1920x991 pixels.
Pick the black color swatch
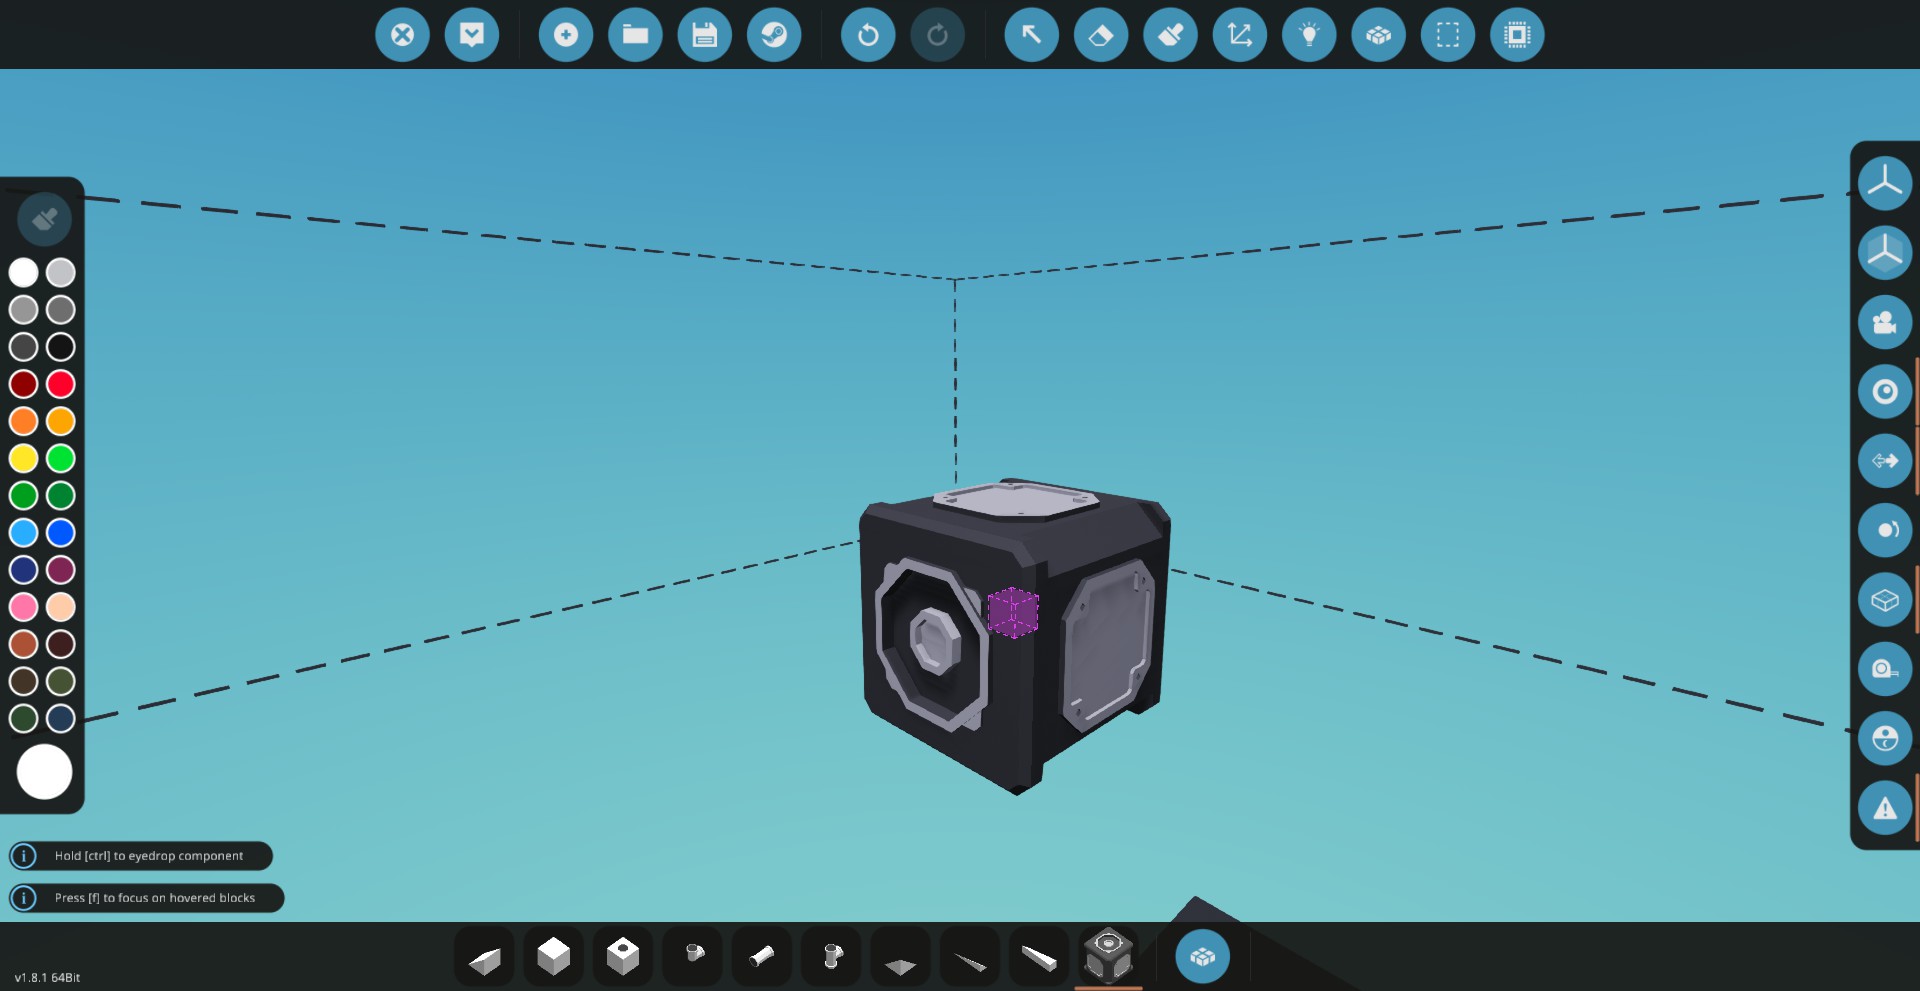(x=61, y=347)
